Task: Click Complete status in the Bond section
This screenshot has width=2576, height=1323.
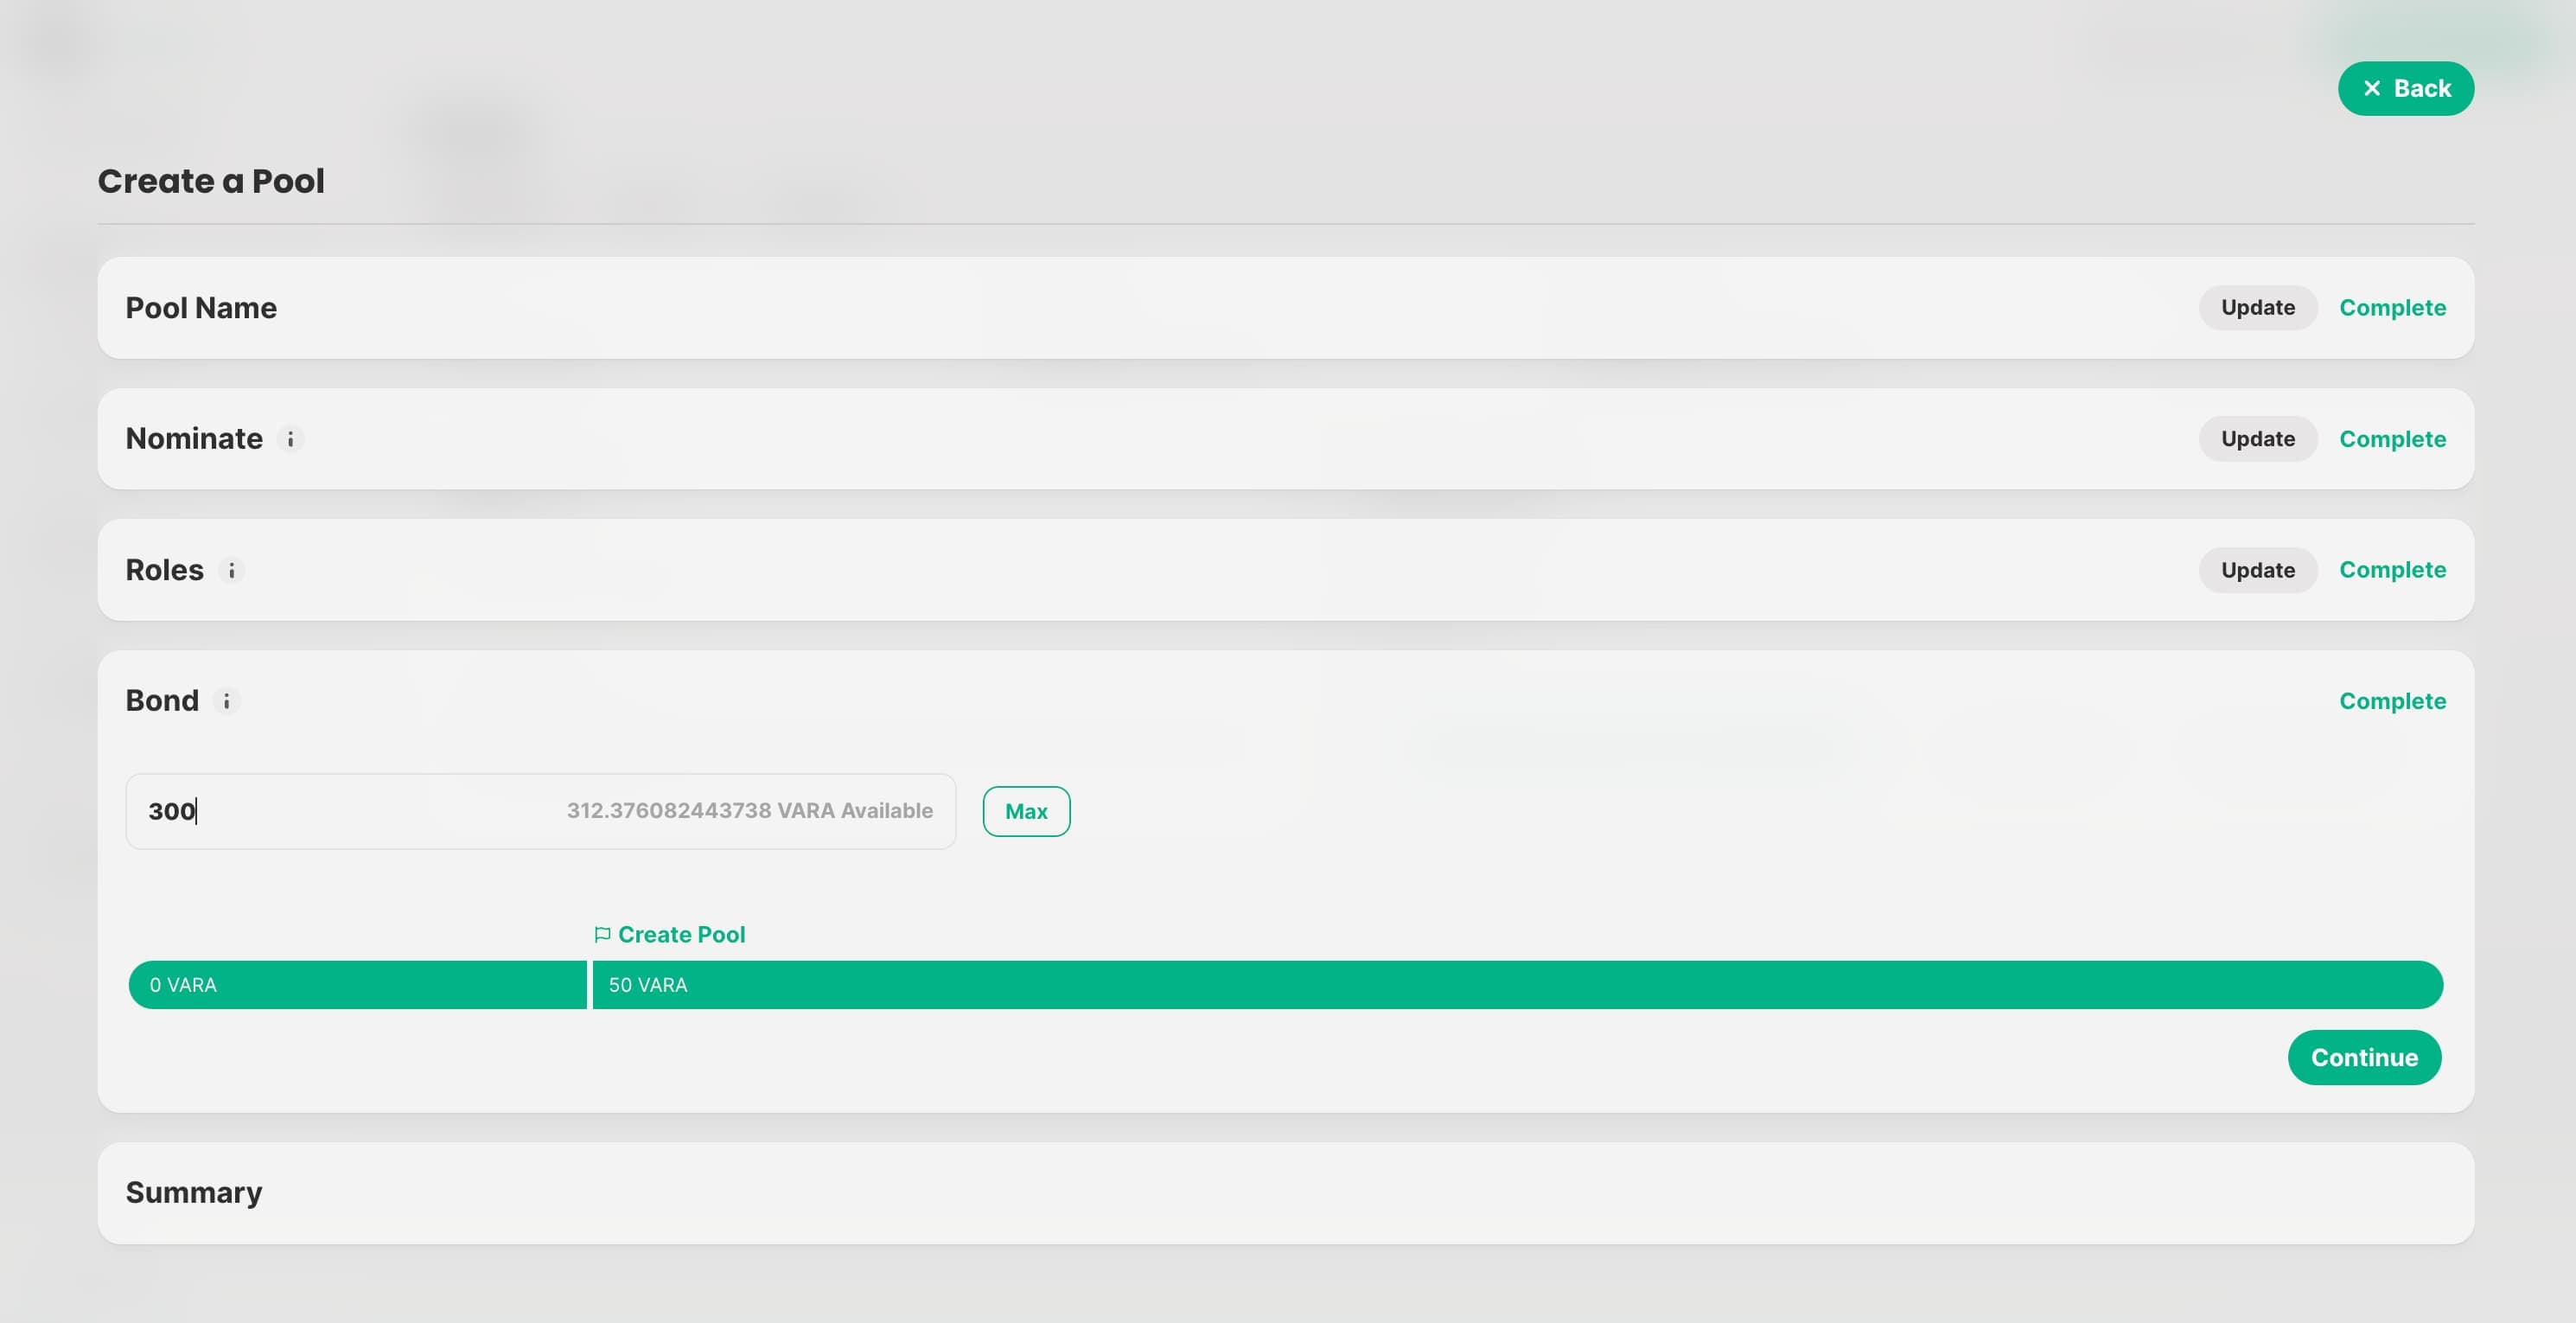Action: (2392, 701)
